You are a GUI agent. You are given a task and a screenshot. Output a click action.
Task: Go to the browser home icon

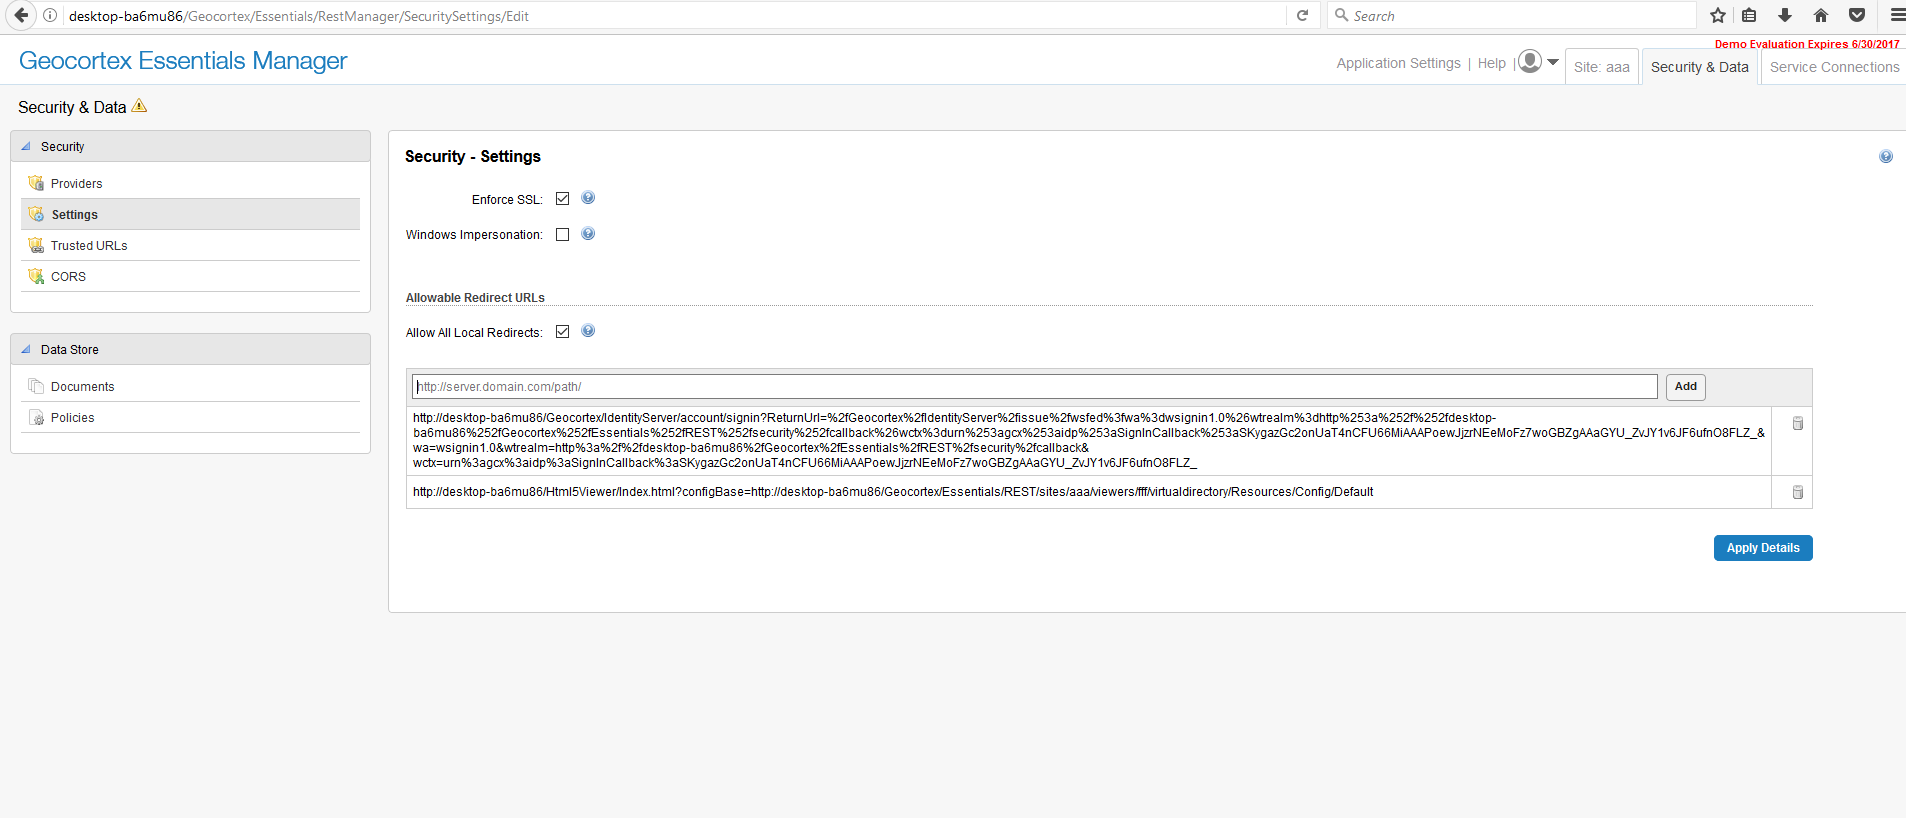click(x=1821, y=15)
